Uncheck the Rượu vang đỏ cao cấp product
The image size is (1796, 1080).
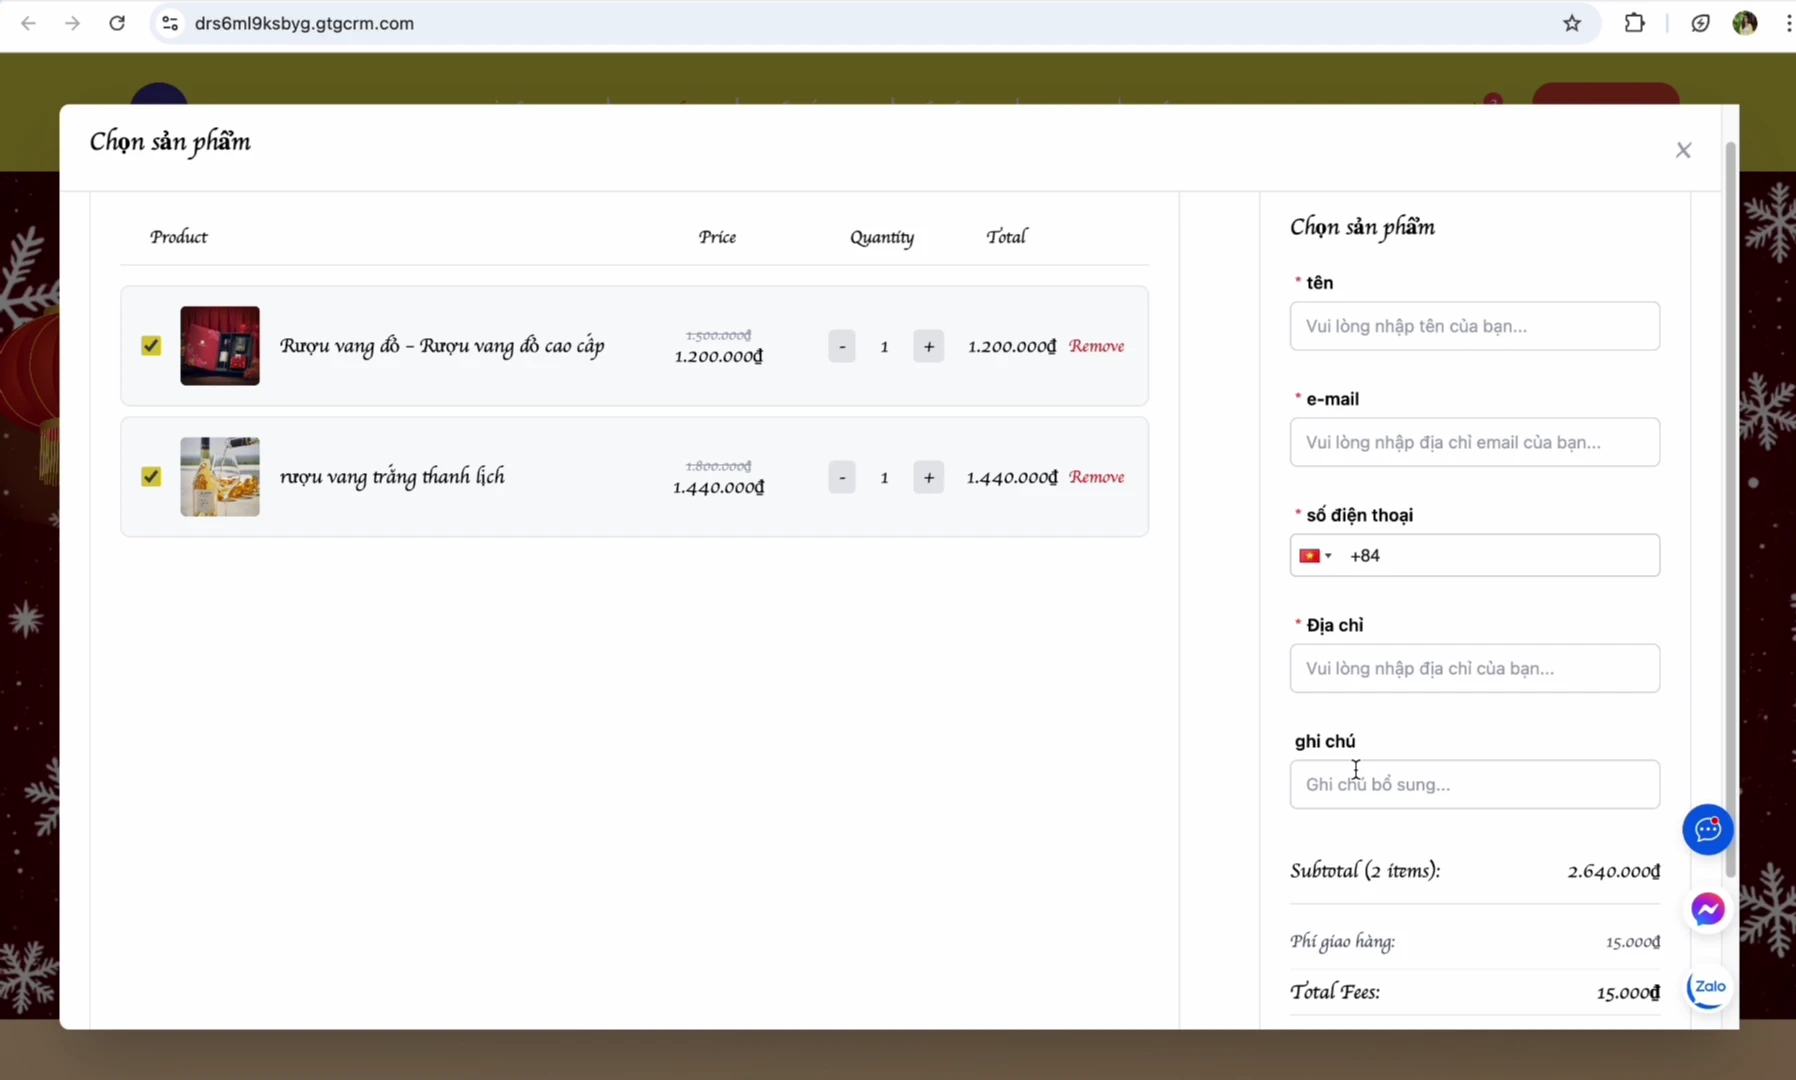point(150,345)
